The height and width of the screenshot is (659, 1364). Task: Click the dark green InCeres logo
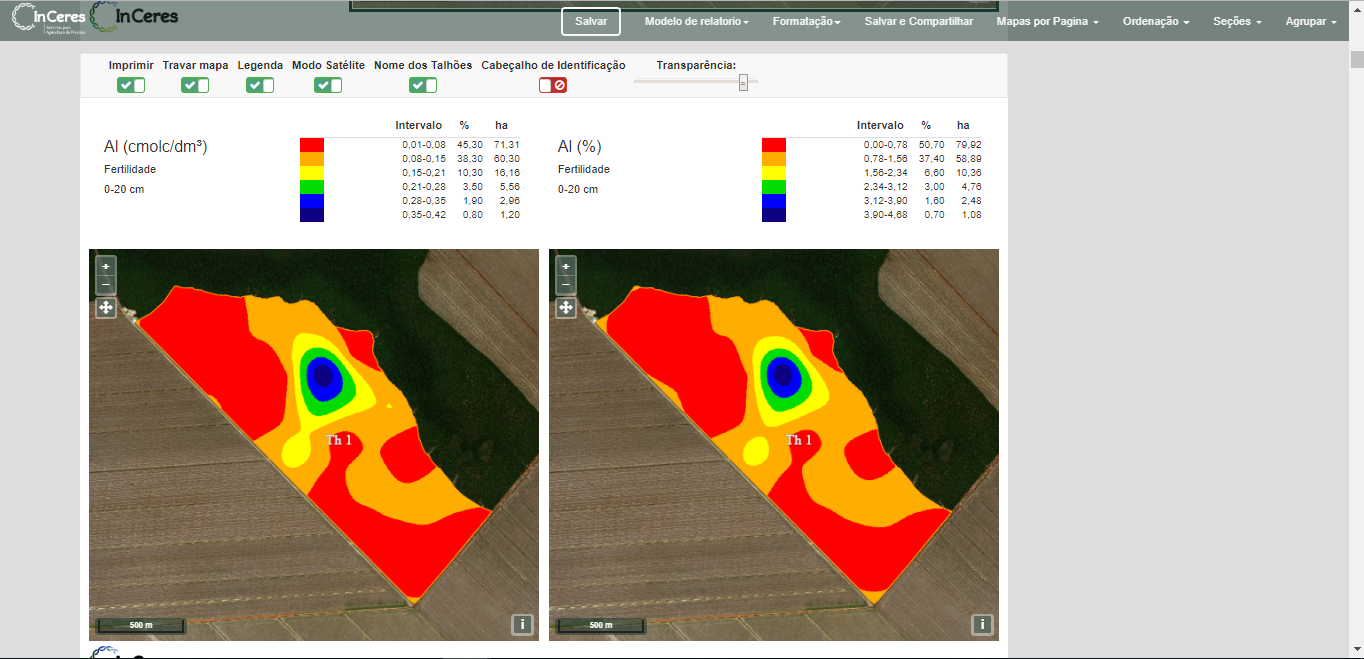click(x=133, y=16)
